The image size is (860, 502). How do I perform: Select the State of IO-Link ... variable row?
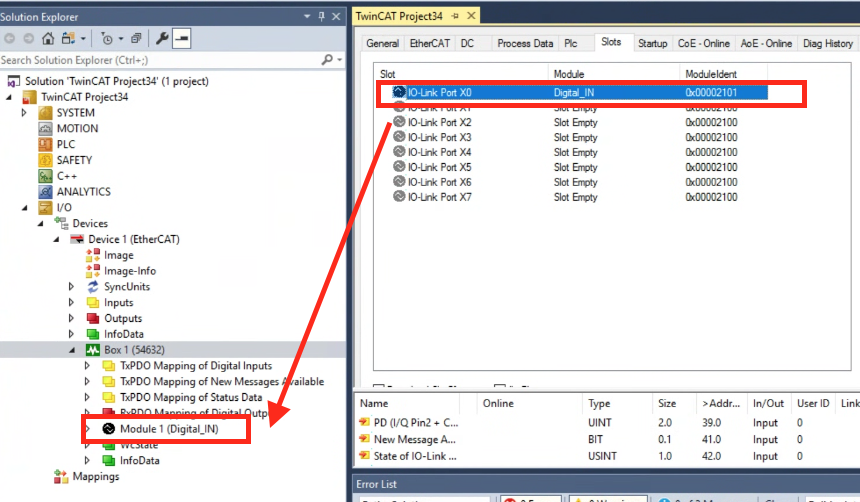click(606, 456)
